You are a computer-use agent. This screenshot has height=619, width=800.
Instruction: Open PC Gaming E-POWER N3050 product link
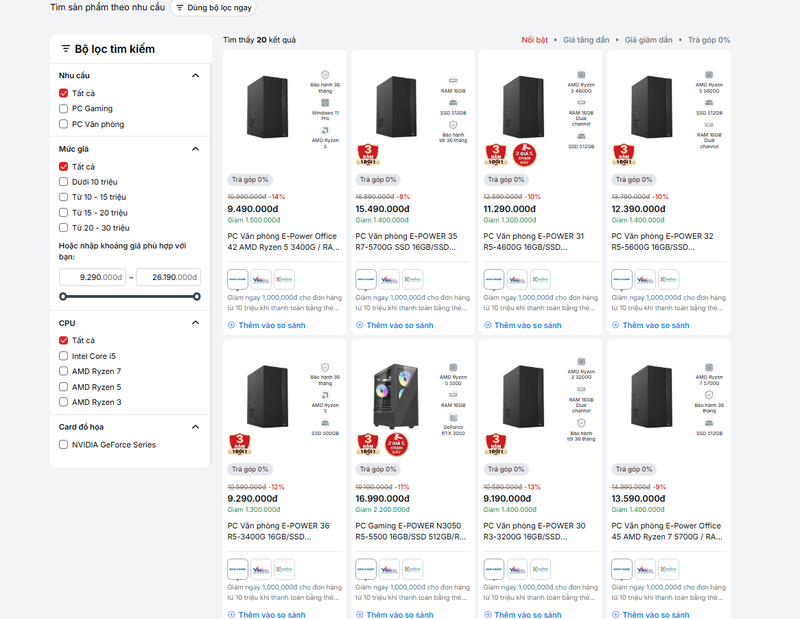click(x=411, y=531)
